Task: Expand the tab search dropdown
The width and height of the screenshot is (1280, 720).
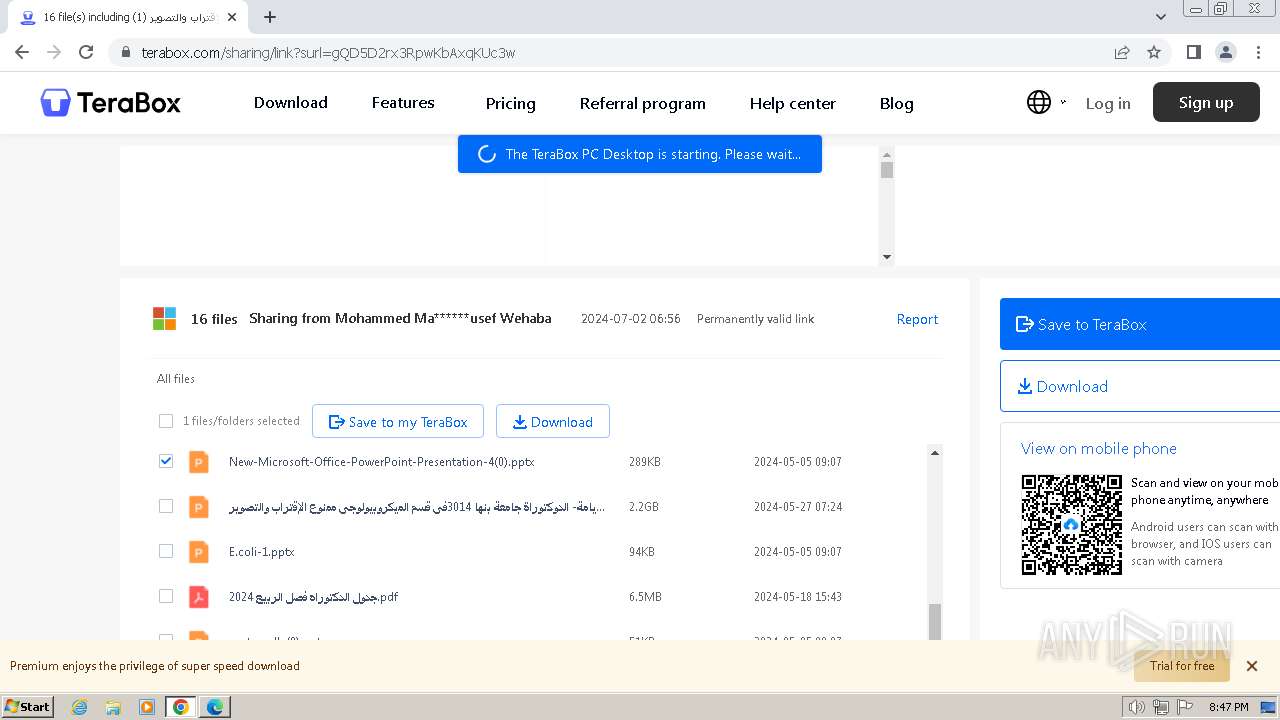Action: pos(1161,17)
